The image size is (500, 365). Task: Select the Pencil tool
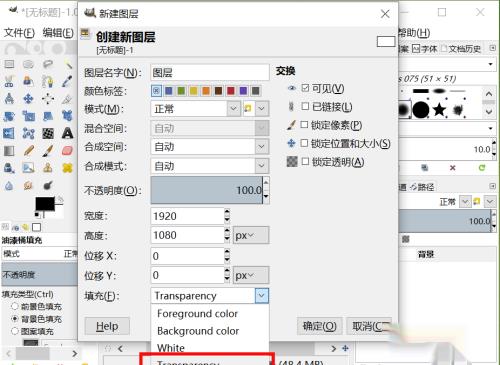[29, 151]
